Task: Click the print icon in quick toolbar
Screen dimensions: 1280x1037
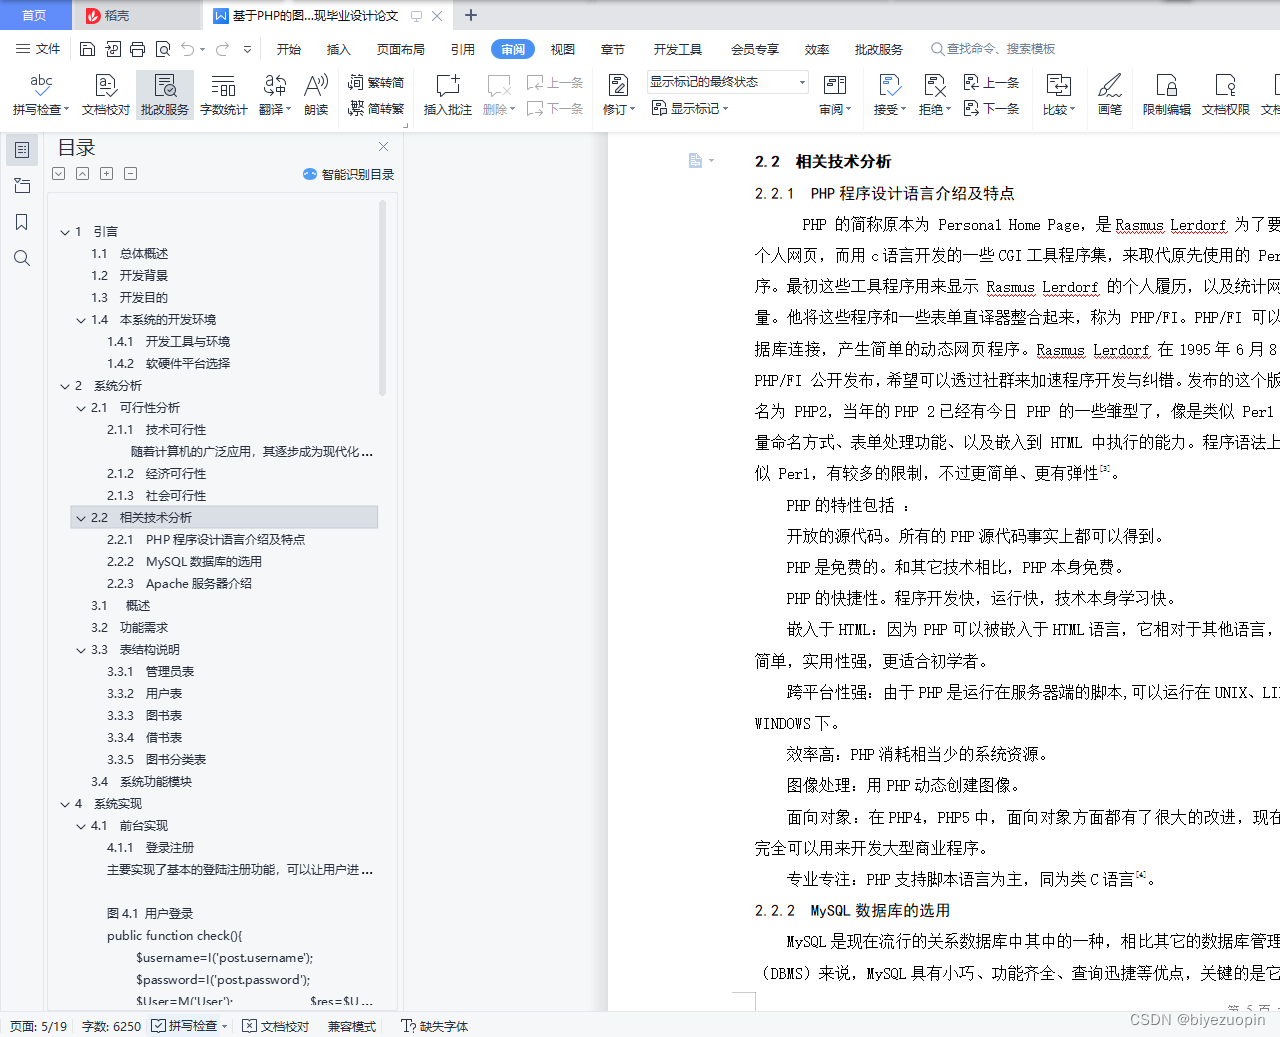Action: [x=138, y=49]
